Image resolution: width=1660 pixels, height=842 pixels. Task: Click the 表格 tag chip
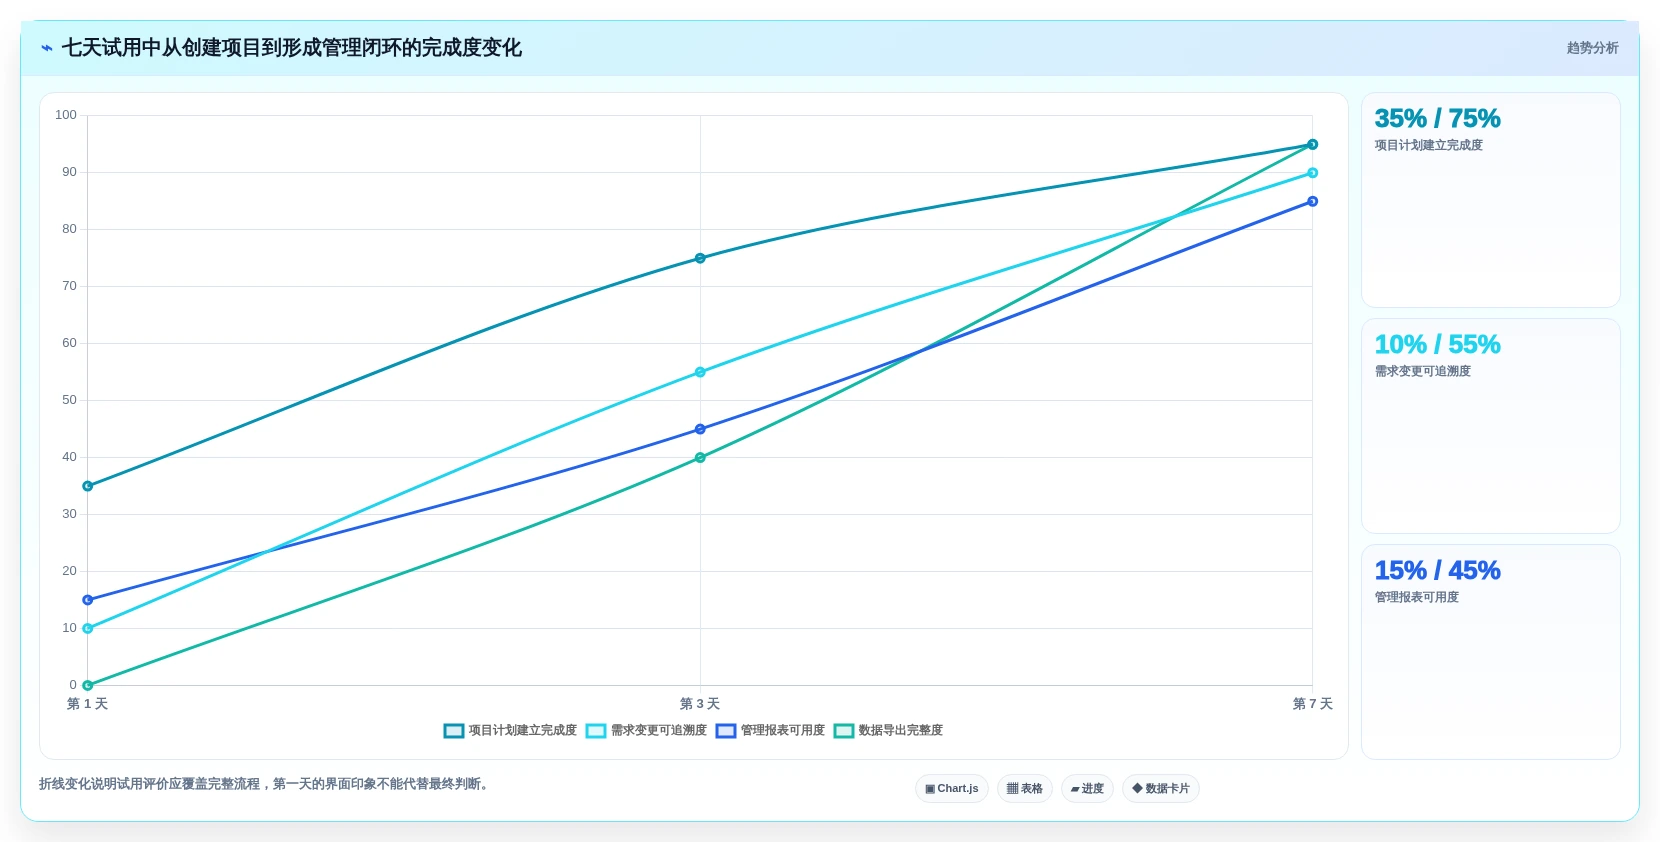1025,789
